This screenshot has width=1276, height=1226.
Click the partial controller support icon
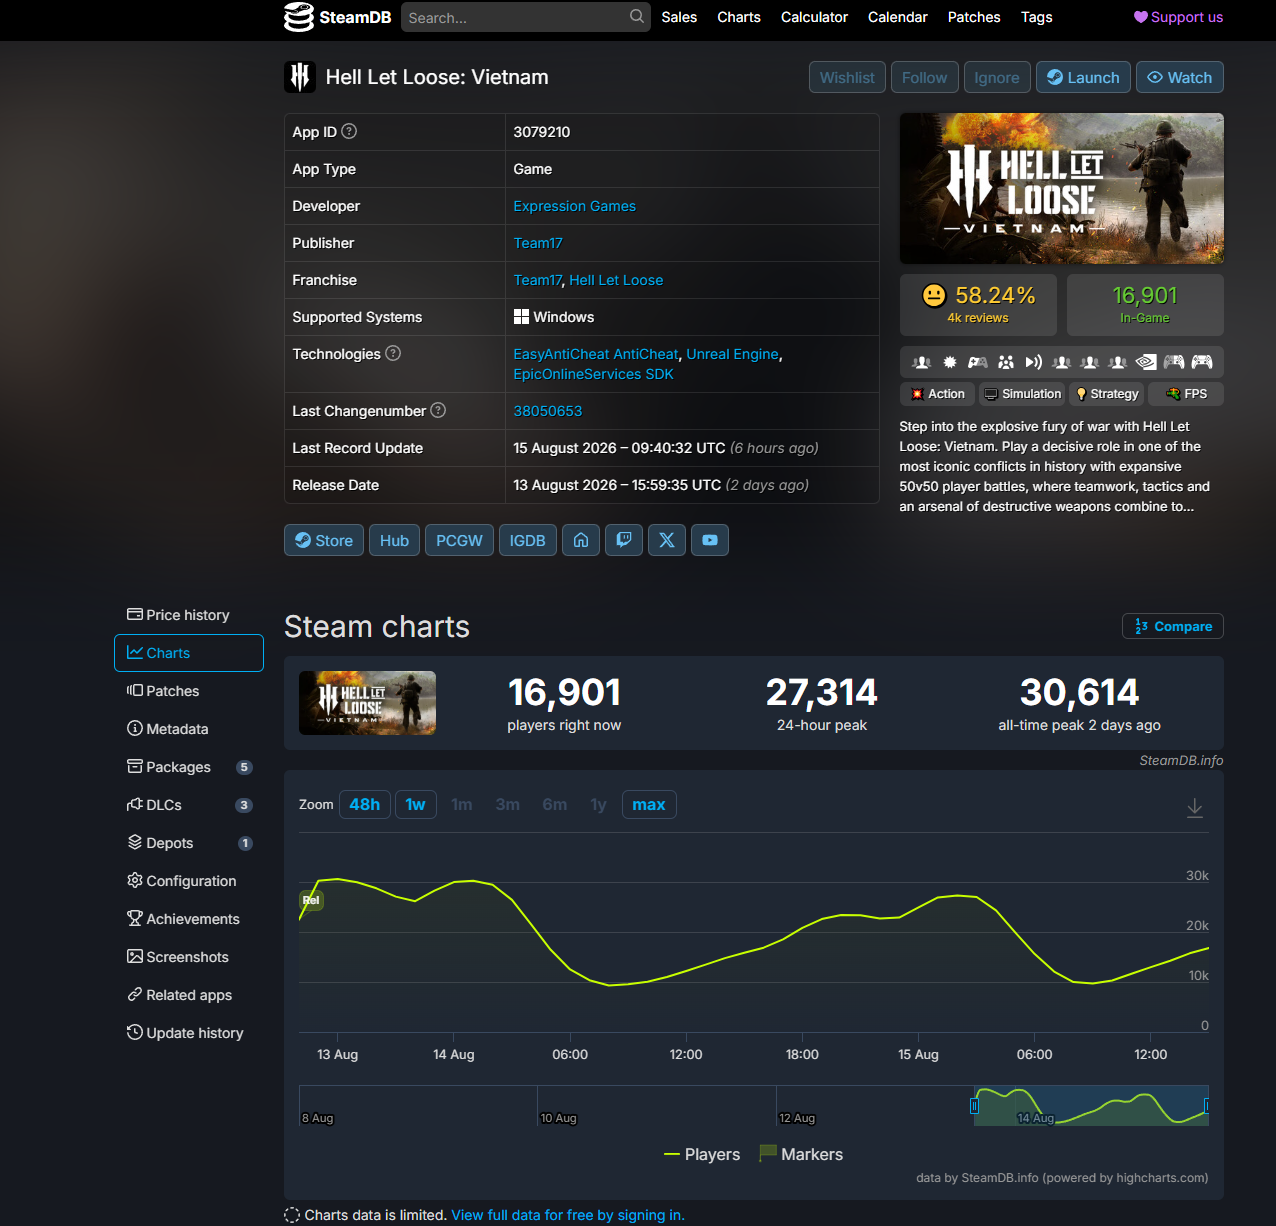(978, 362)
